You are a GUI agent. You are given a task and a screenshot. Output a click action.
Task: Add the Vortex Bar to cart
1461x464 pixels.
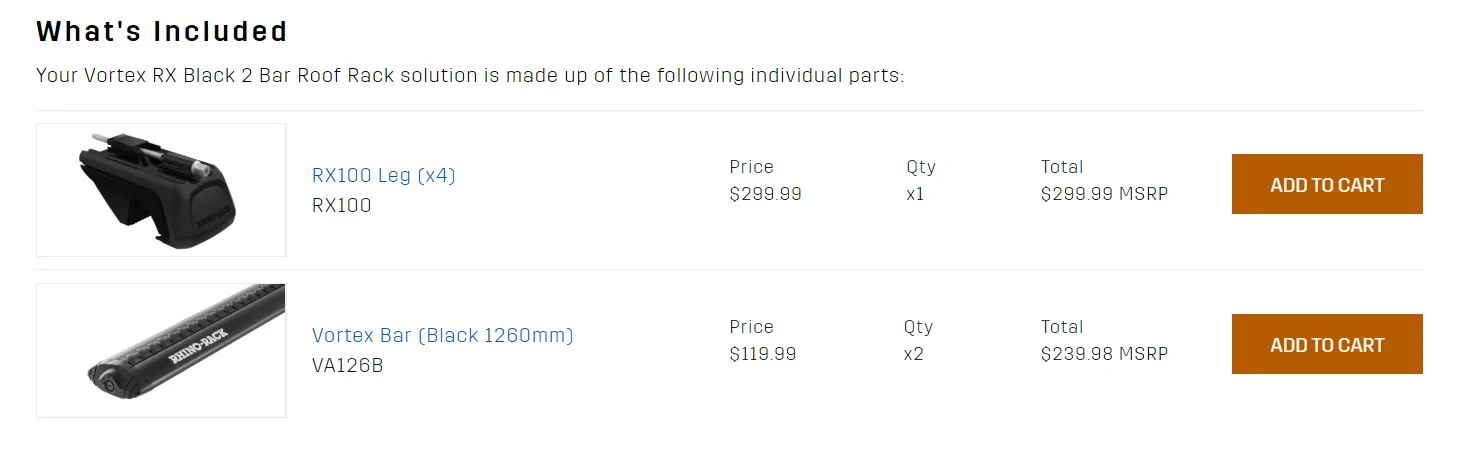point(1326,345)
